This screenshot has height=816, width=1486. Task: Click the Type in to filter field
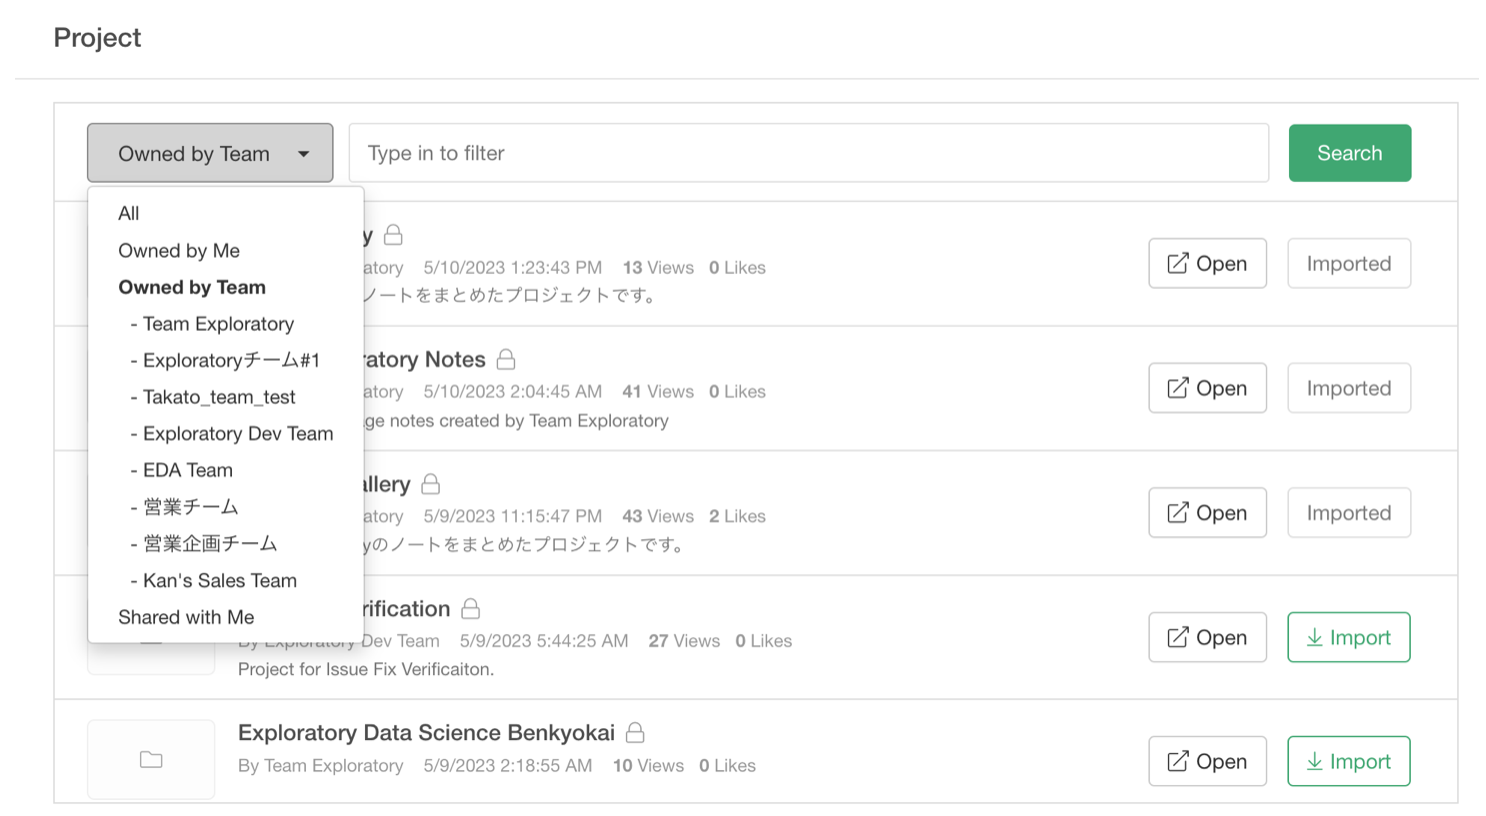click(x=808, y=153)
